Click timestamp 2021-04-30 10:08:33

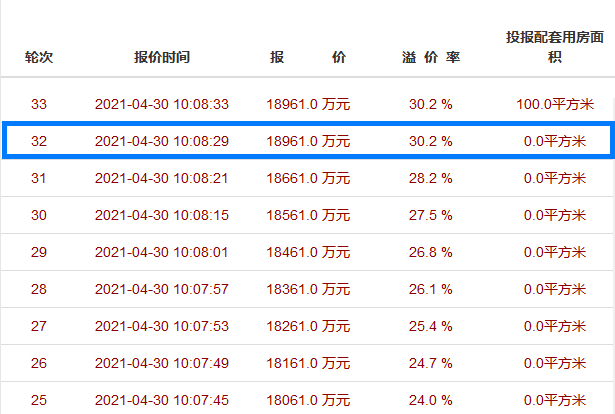click(x=162, y=104)
